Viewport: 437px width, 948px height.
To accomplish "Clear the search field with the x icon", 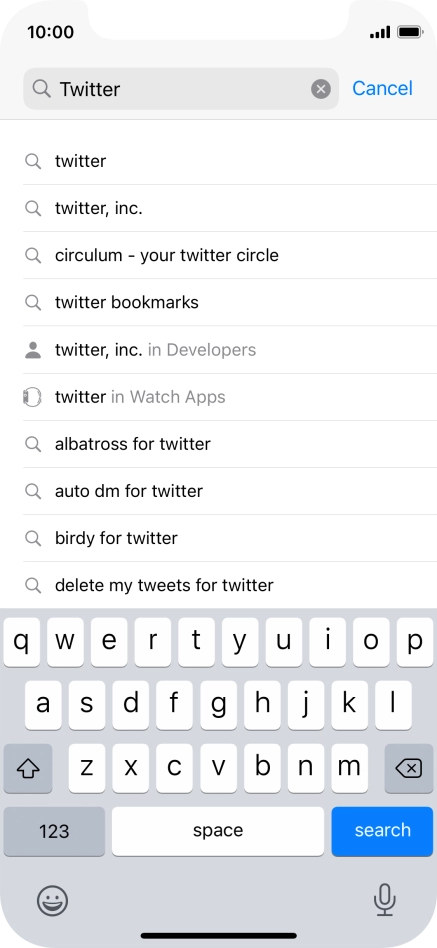I will coord(321,89).
